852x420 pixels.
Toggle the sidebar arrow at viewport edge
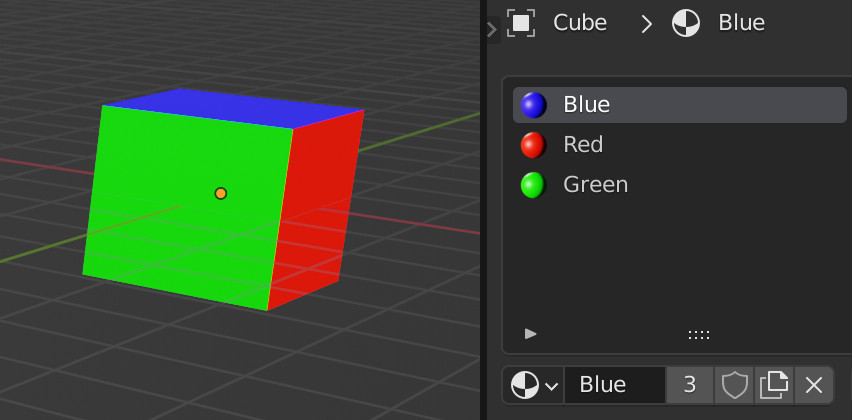tap(492, 29)
